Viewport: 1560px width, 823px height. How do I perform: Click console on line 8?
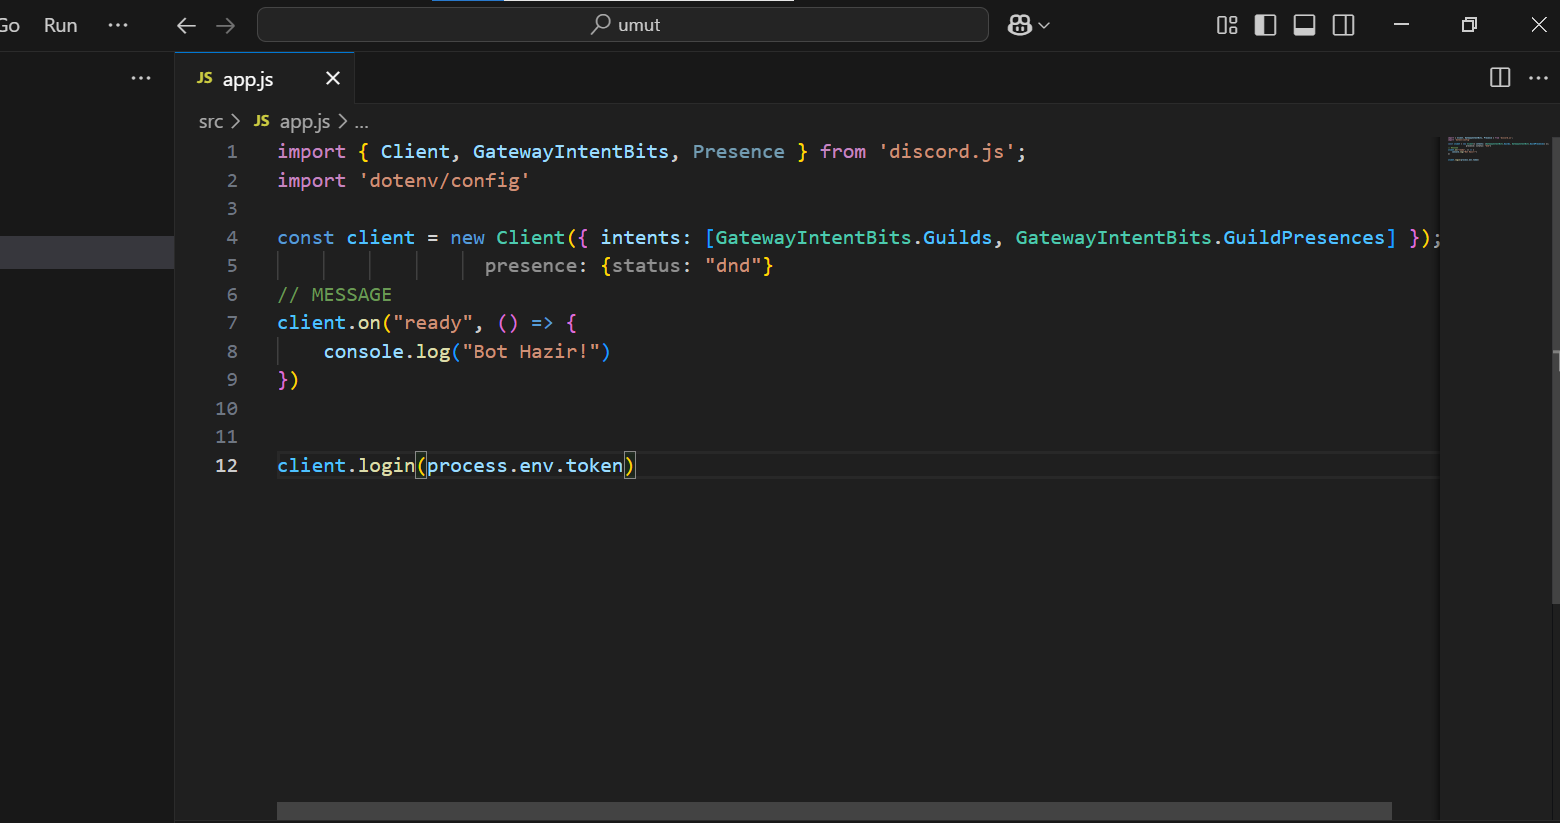click(x=363, y=352)
